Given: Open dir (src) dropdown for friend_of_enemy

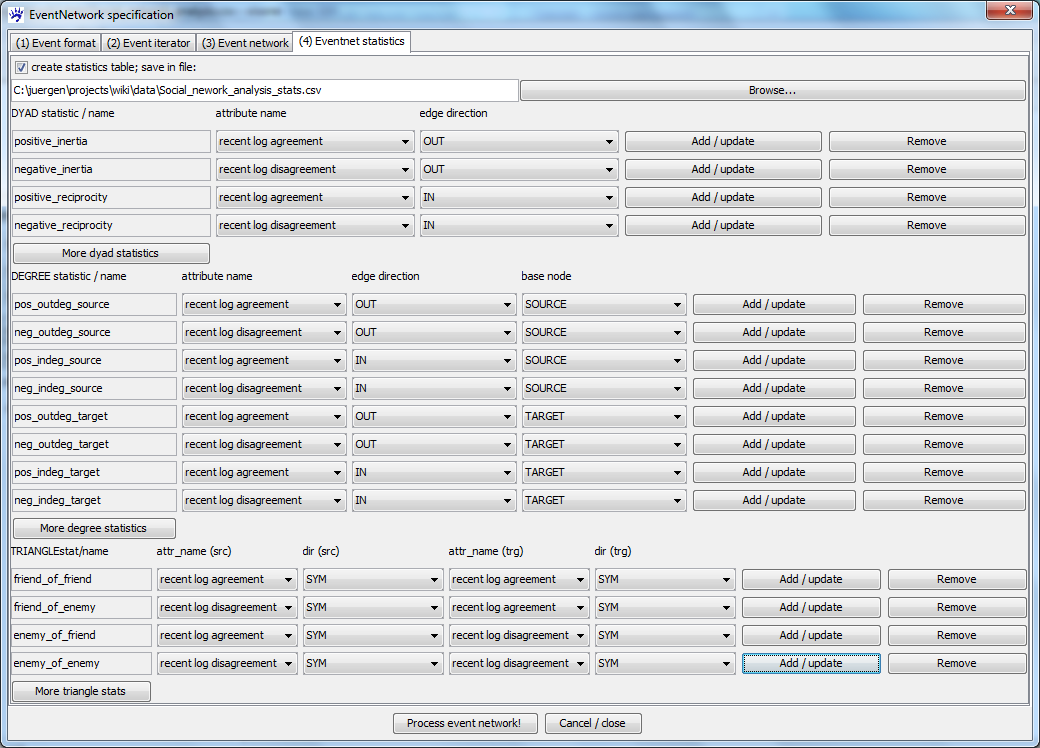Looking at the screenshot, I should coord(373,607).
